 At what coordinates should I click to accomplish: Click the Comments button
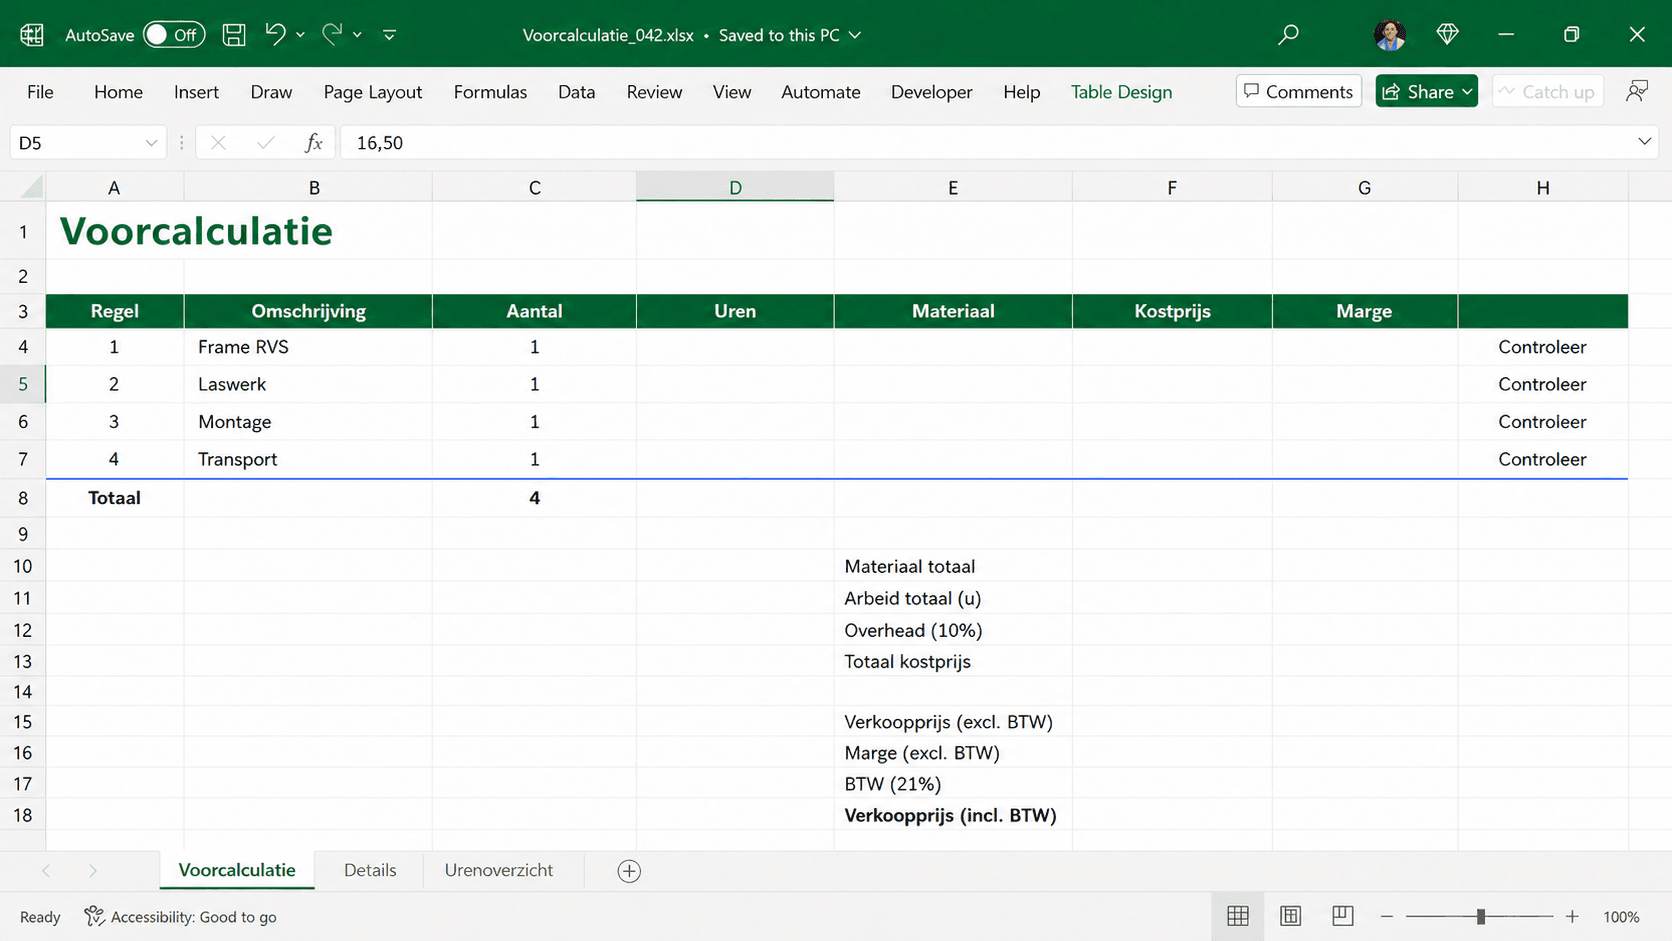click(x=1298, y=91)
